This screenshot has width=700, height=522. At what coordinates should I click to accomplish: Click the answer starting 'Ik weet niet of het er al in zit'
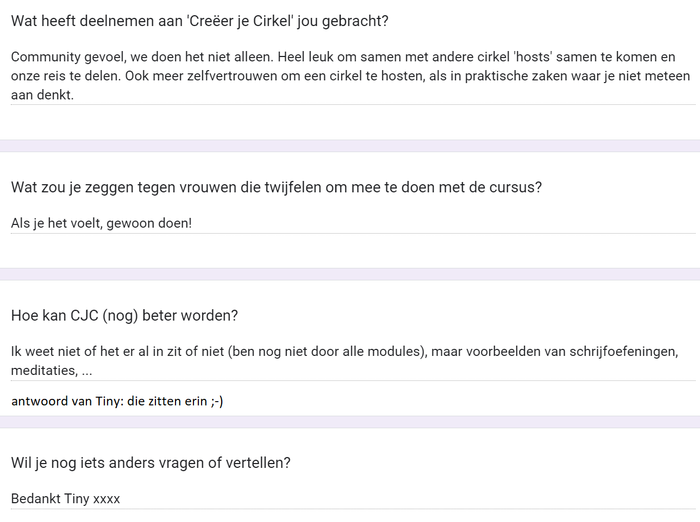click(345, 361)
